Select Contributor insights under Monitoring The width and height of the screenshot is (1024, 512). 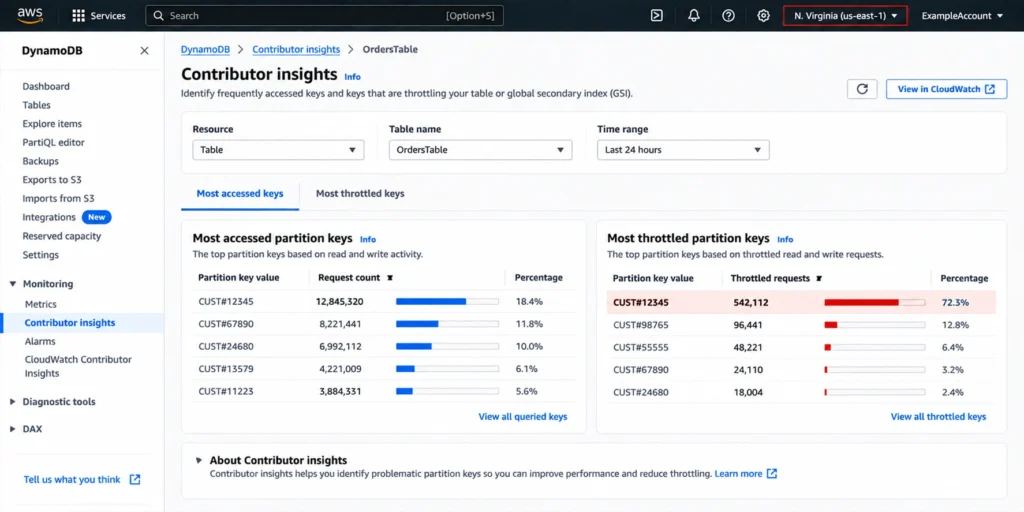coord(70,323)
